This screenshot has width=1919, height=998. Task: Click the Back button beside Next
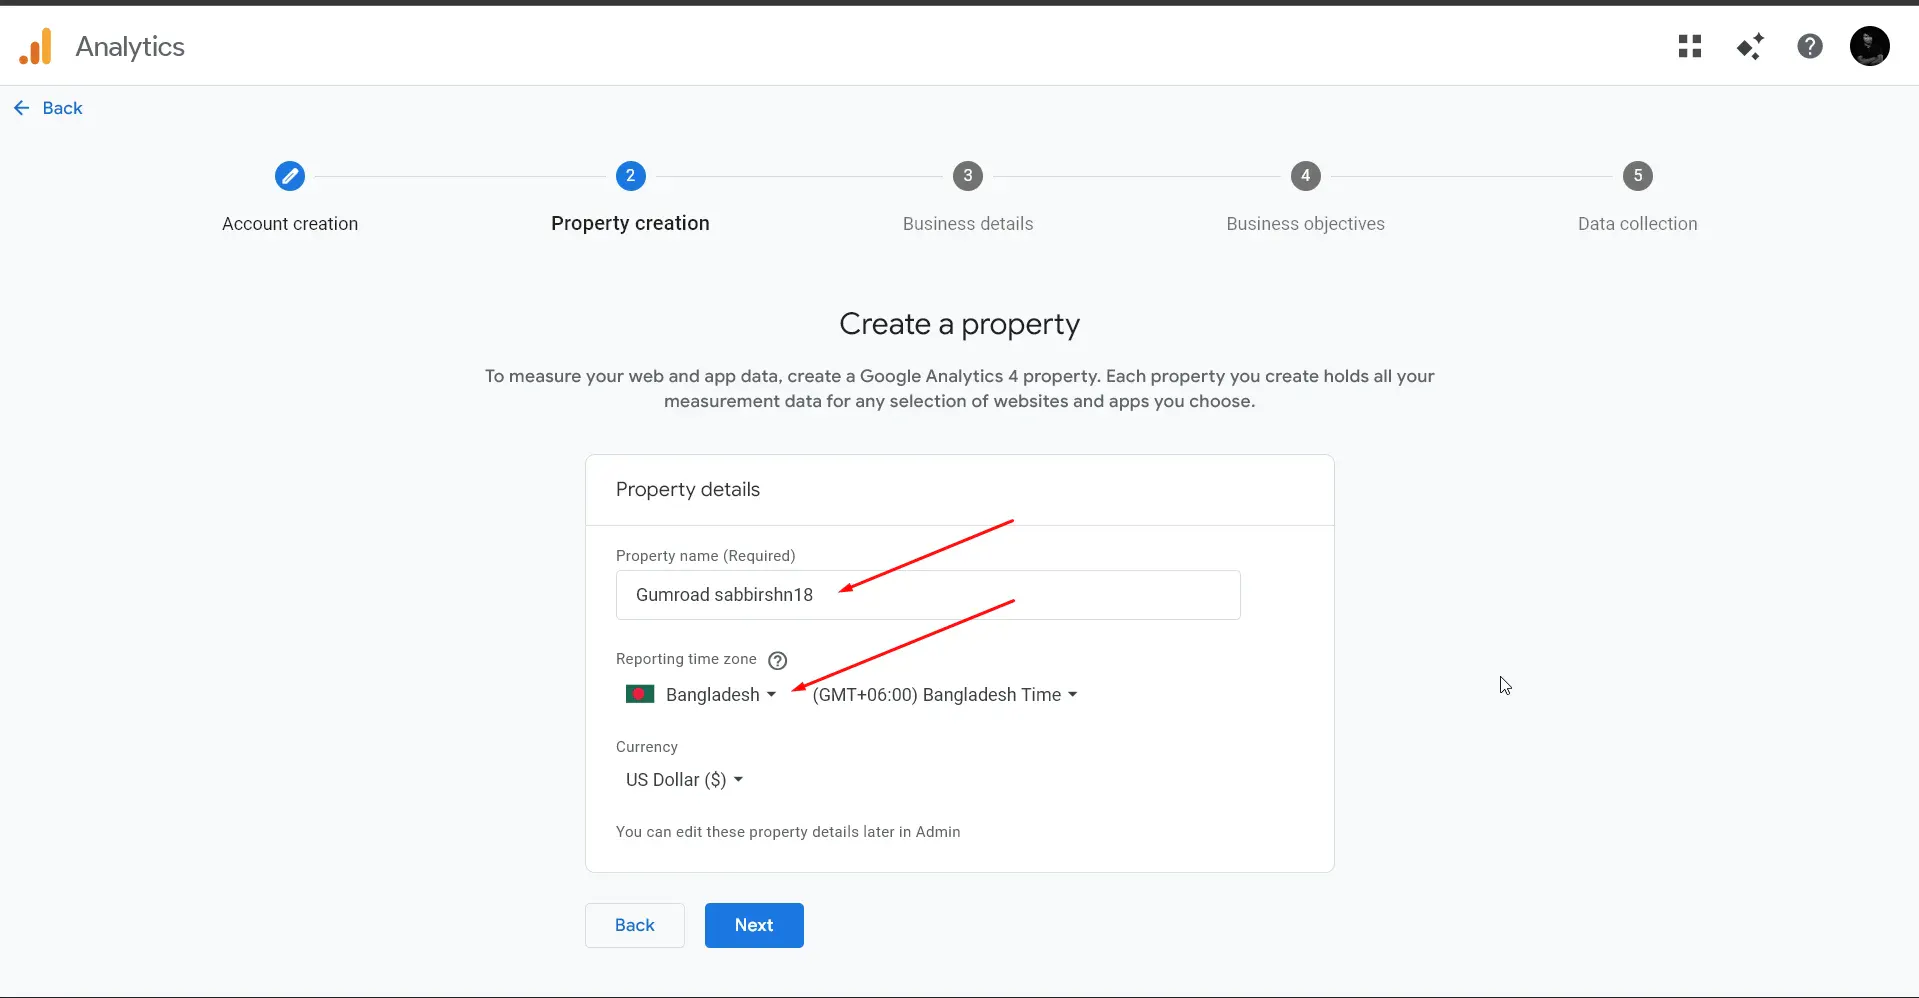pyautogui.click(x=635, y=926)
